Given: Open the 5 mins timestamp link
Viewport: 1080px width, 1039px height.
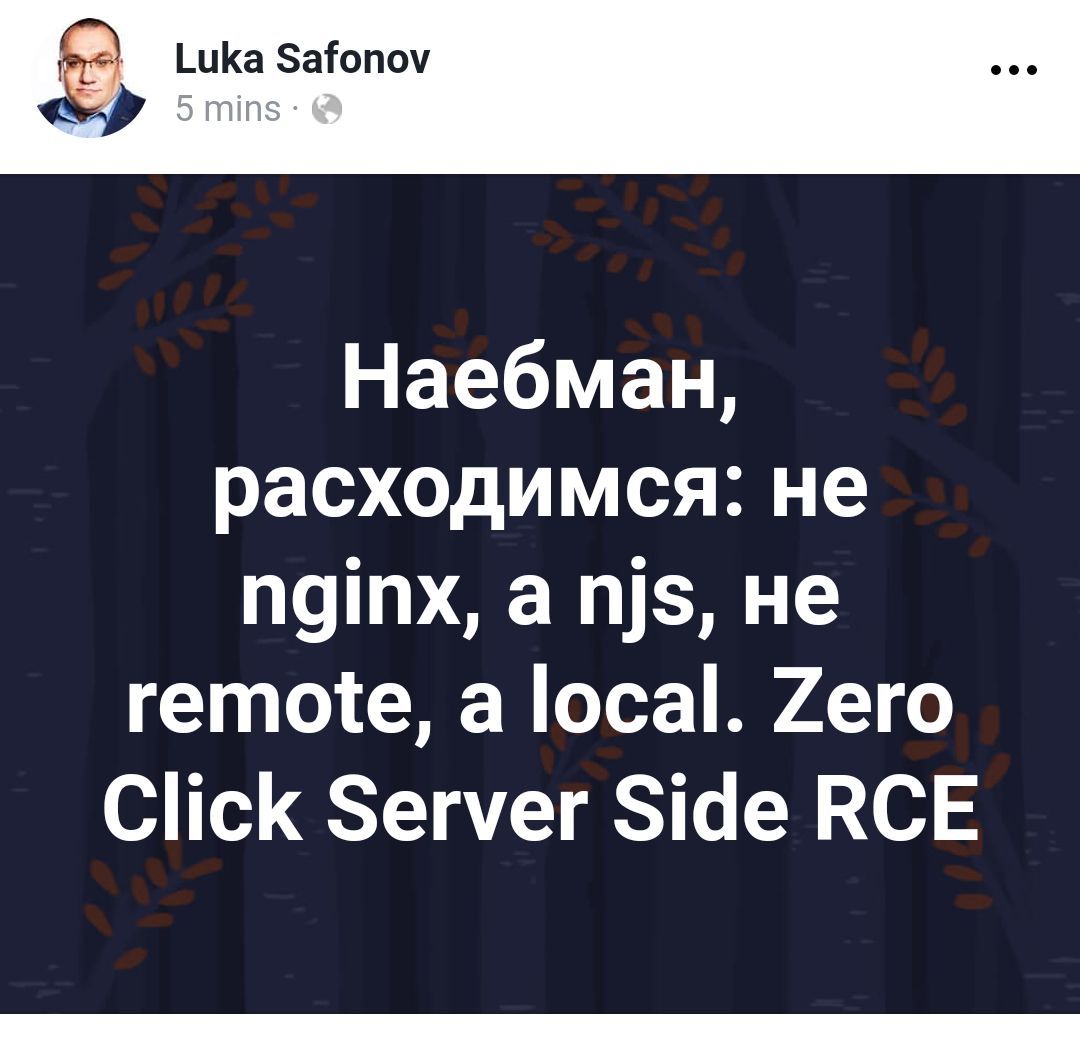Looking at the screenshot, I should click(x=228, y=110).
